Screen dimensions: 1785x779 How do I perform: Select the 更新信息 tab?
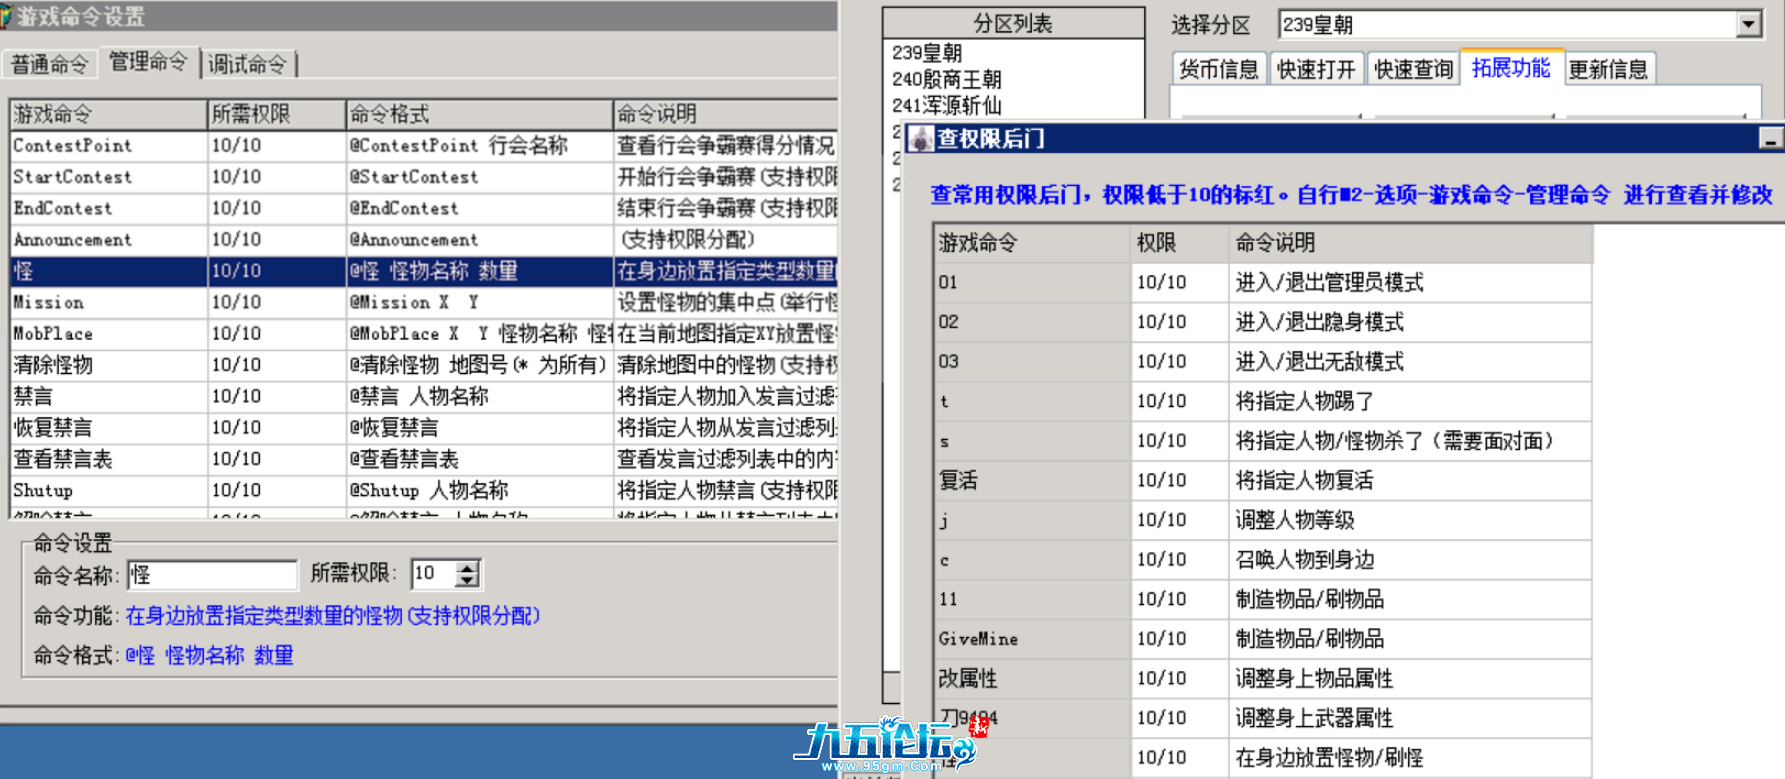pyautogui.click(x=1607, y=69)
